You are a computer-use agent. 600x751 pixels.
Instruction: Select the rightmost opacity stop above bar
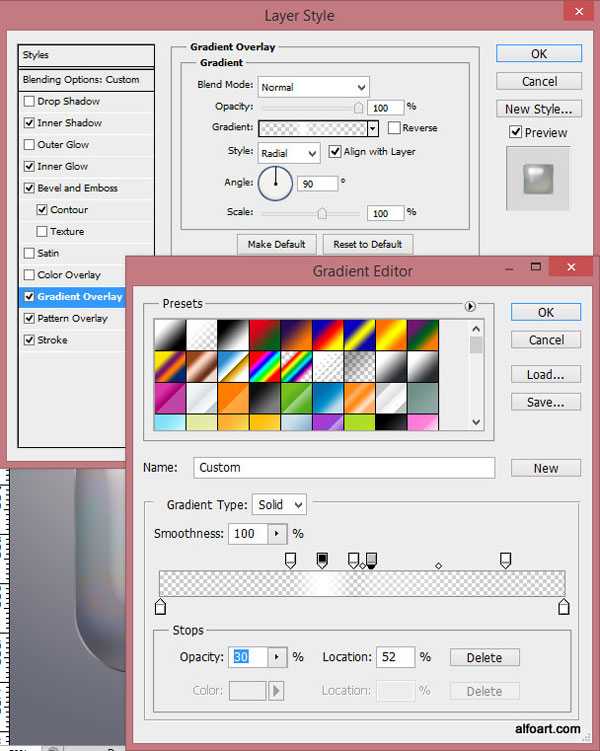[x=505, y=560]
